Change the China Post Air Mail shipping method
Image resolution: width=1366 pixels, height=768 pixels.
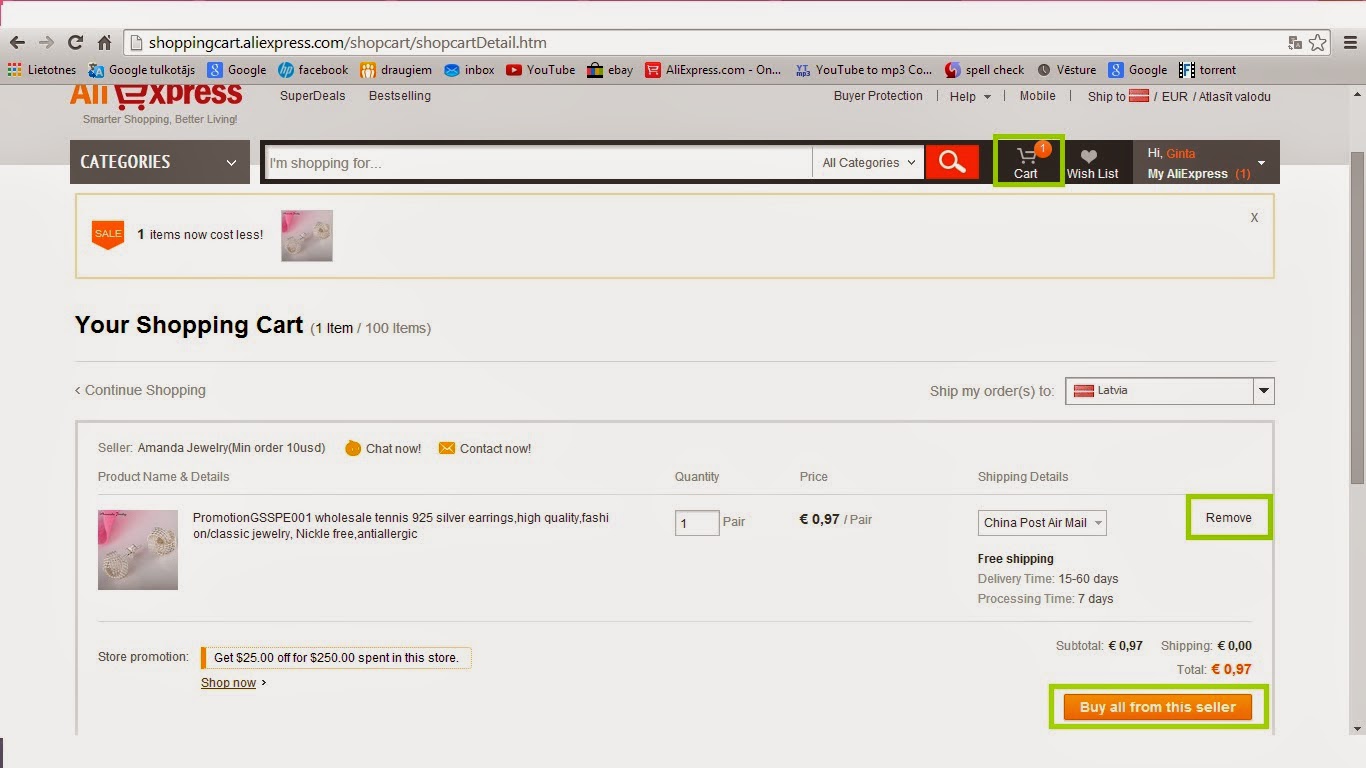pyautogui.click(x=1042, y=523)
